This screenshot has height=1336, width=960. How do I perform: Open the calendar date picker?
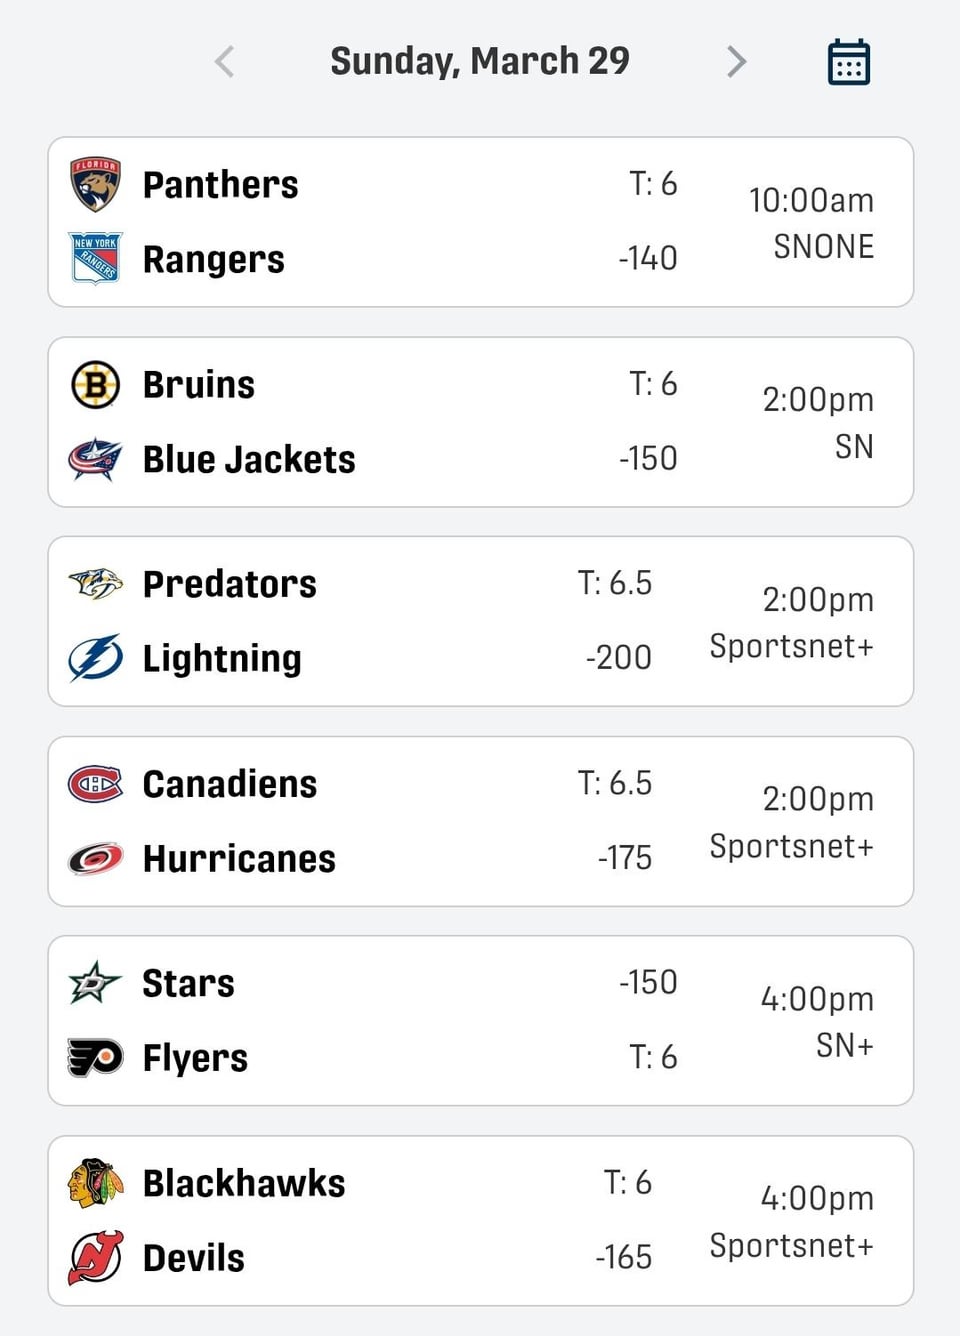pyautogui.click(x=849, y=62)
